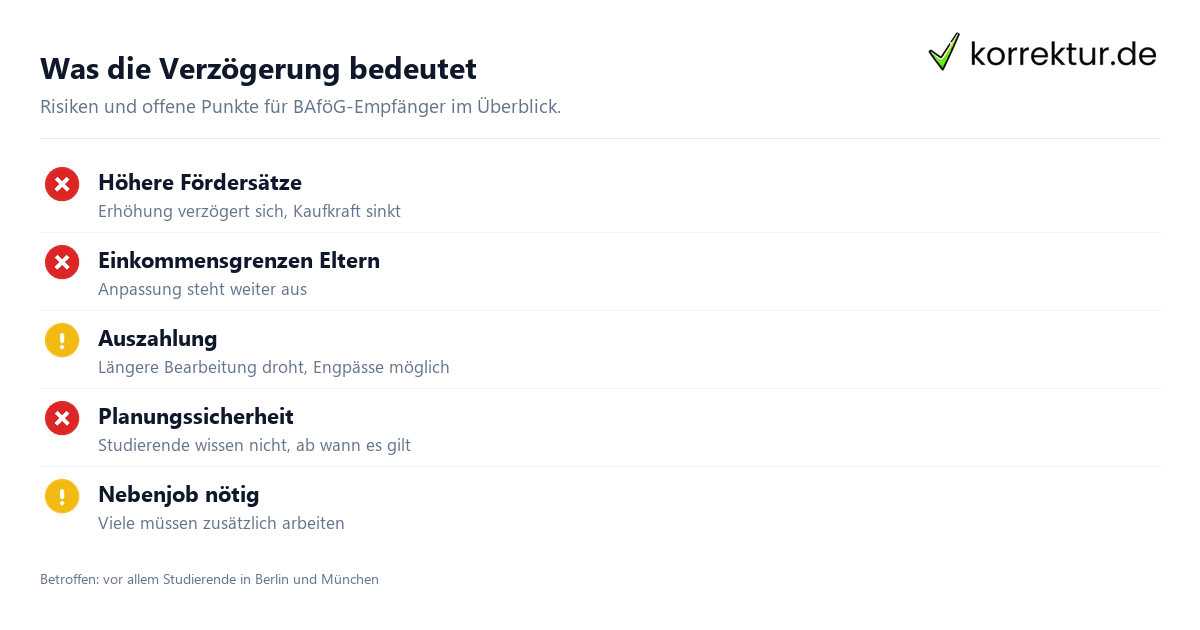Image resolution: width=1200 pixels, height=630 pixels.
Task: Click text Anpassung steht weiter aus
Action: (202, 289)
